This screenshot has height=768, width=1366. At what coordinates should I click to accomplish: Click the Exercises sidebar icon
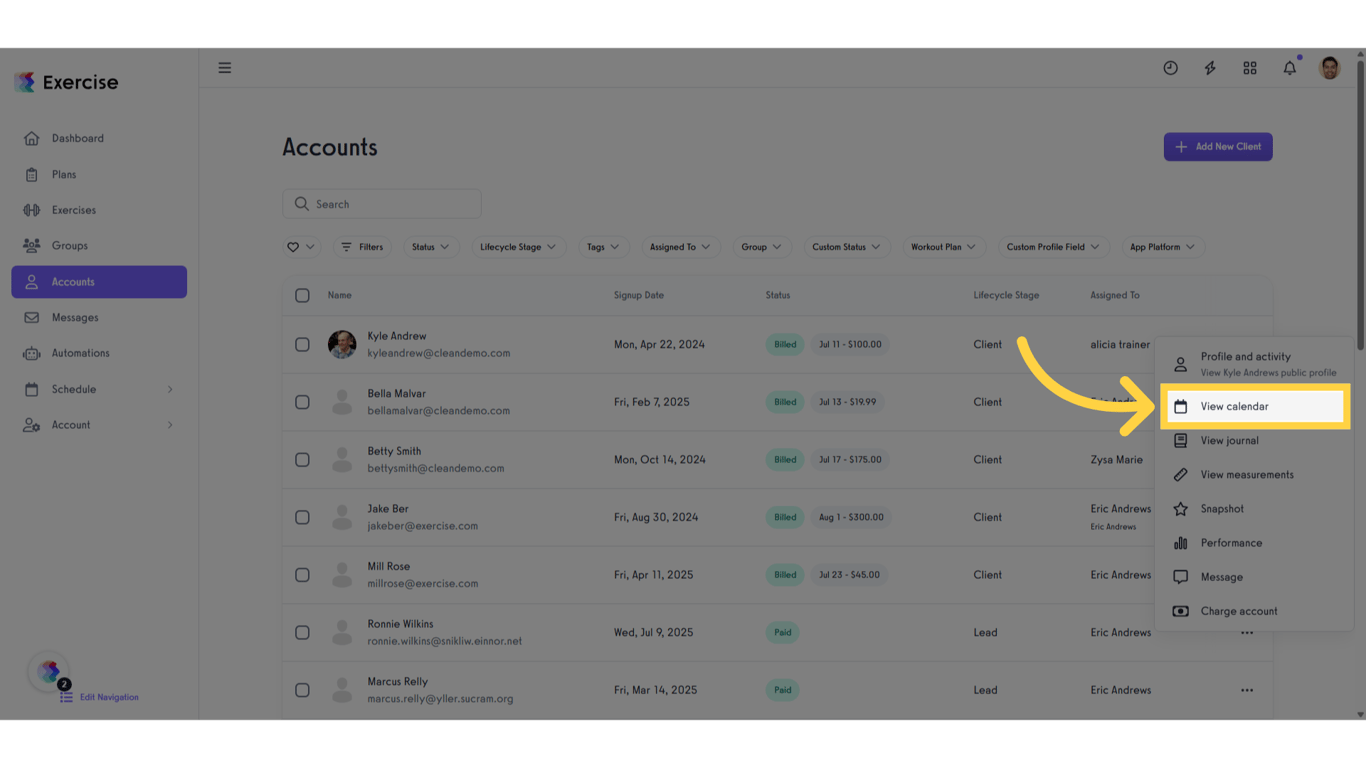34,210
